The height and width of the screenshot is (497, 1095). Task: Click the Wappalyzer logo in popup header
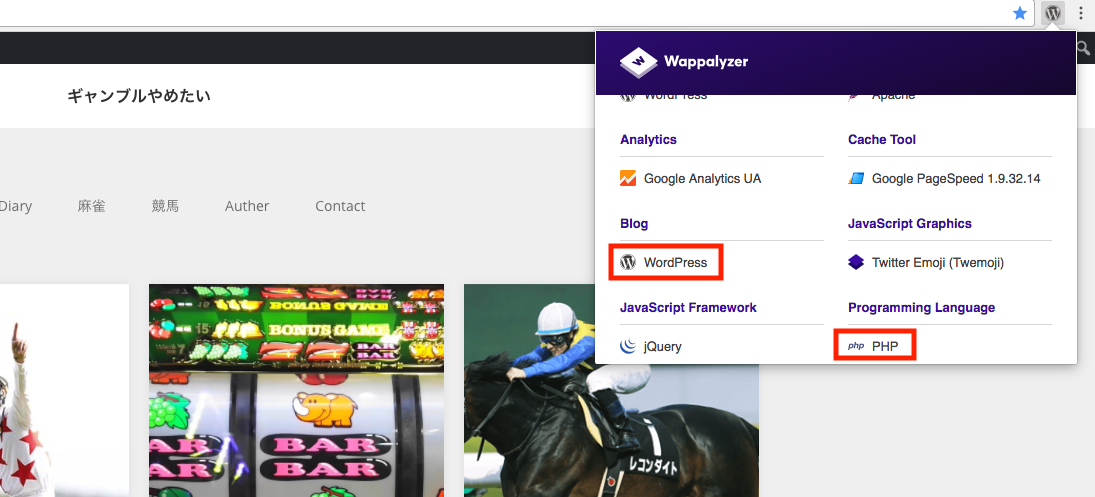638,62
